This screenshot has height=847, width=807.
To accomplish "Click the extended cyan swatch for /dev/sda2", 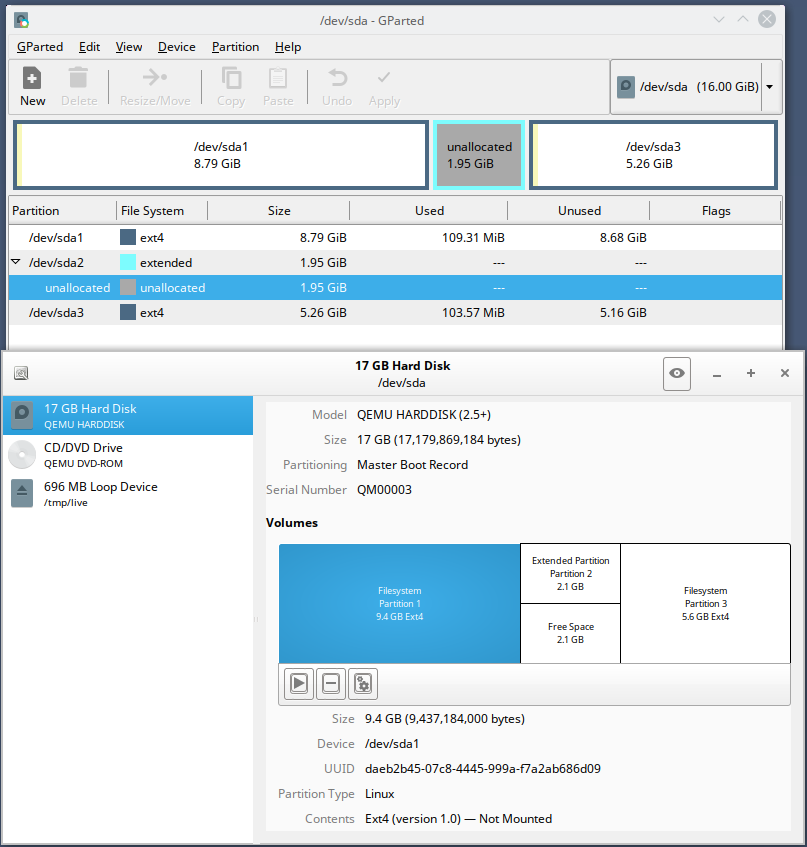I will (128, 262).
